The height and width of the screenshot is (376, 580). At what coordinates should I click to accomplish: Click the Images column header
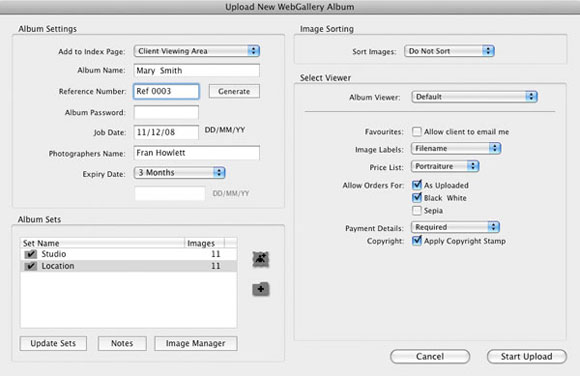[x=204, y=243]
